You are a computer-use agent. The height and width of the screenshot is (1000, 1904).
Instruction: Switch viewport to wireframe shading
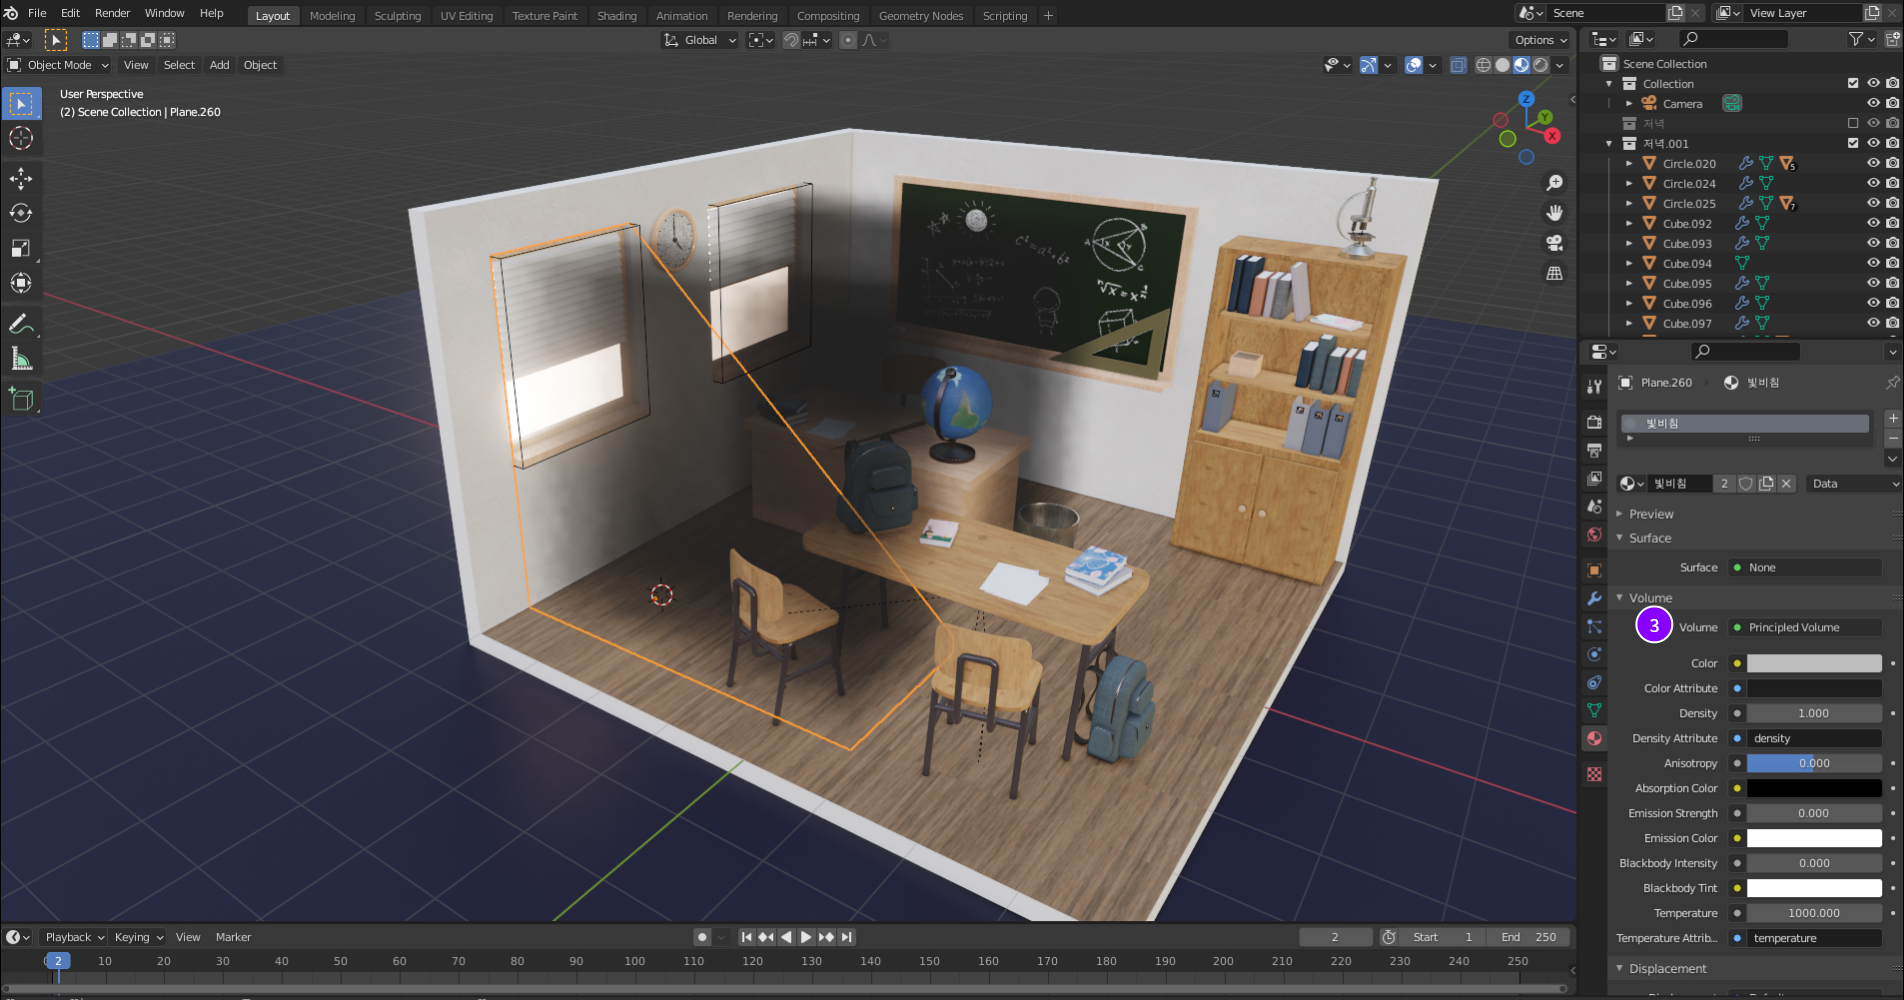(1483, 65)
